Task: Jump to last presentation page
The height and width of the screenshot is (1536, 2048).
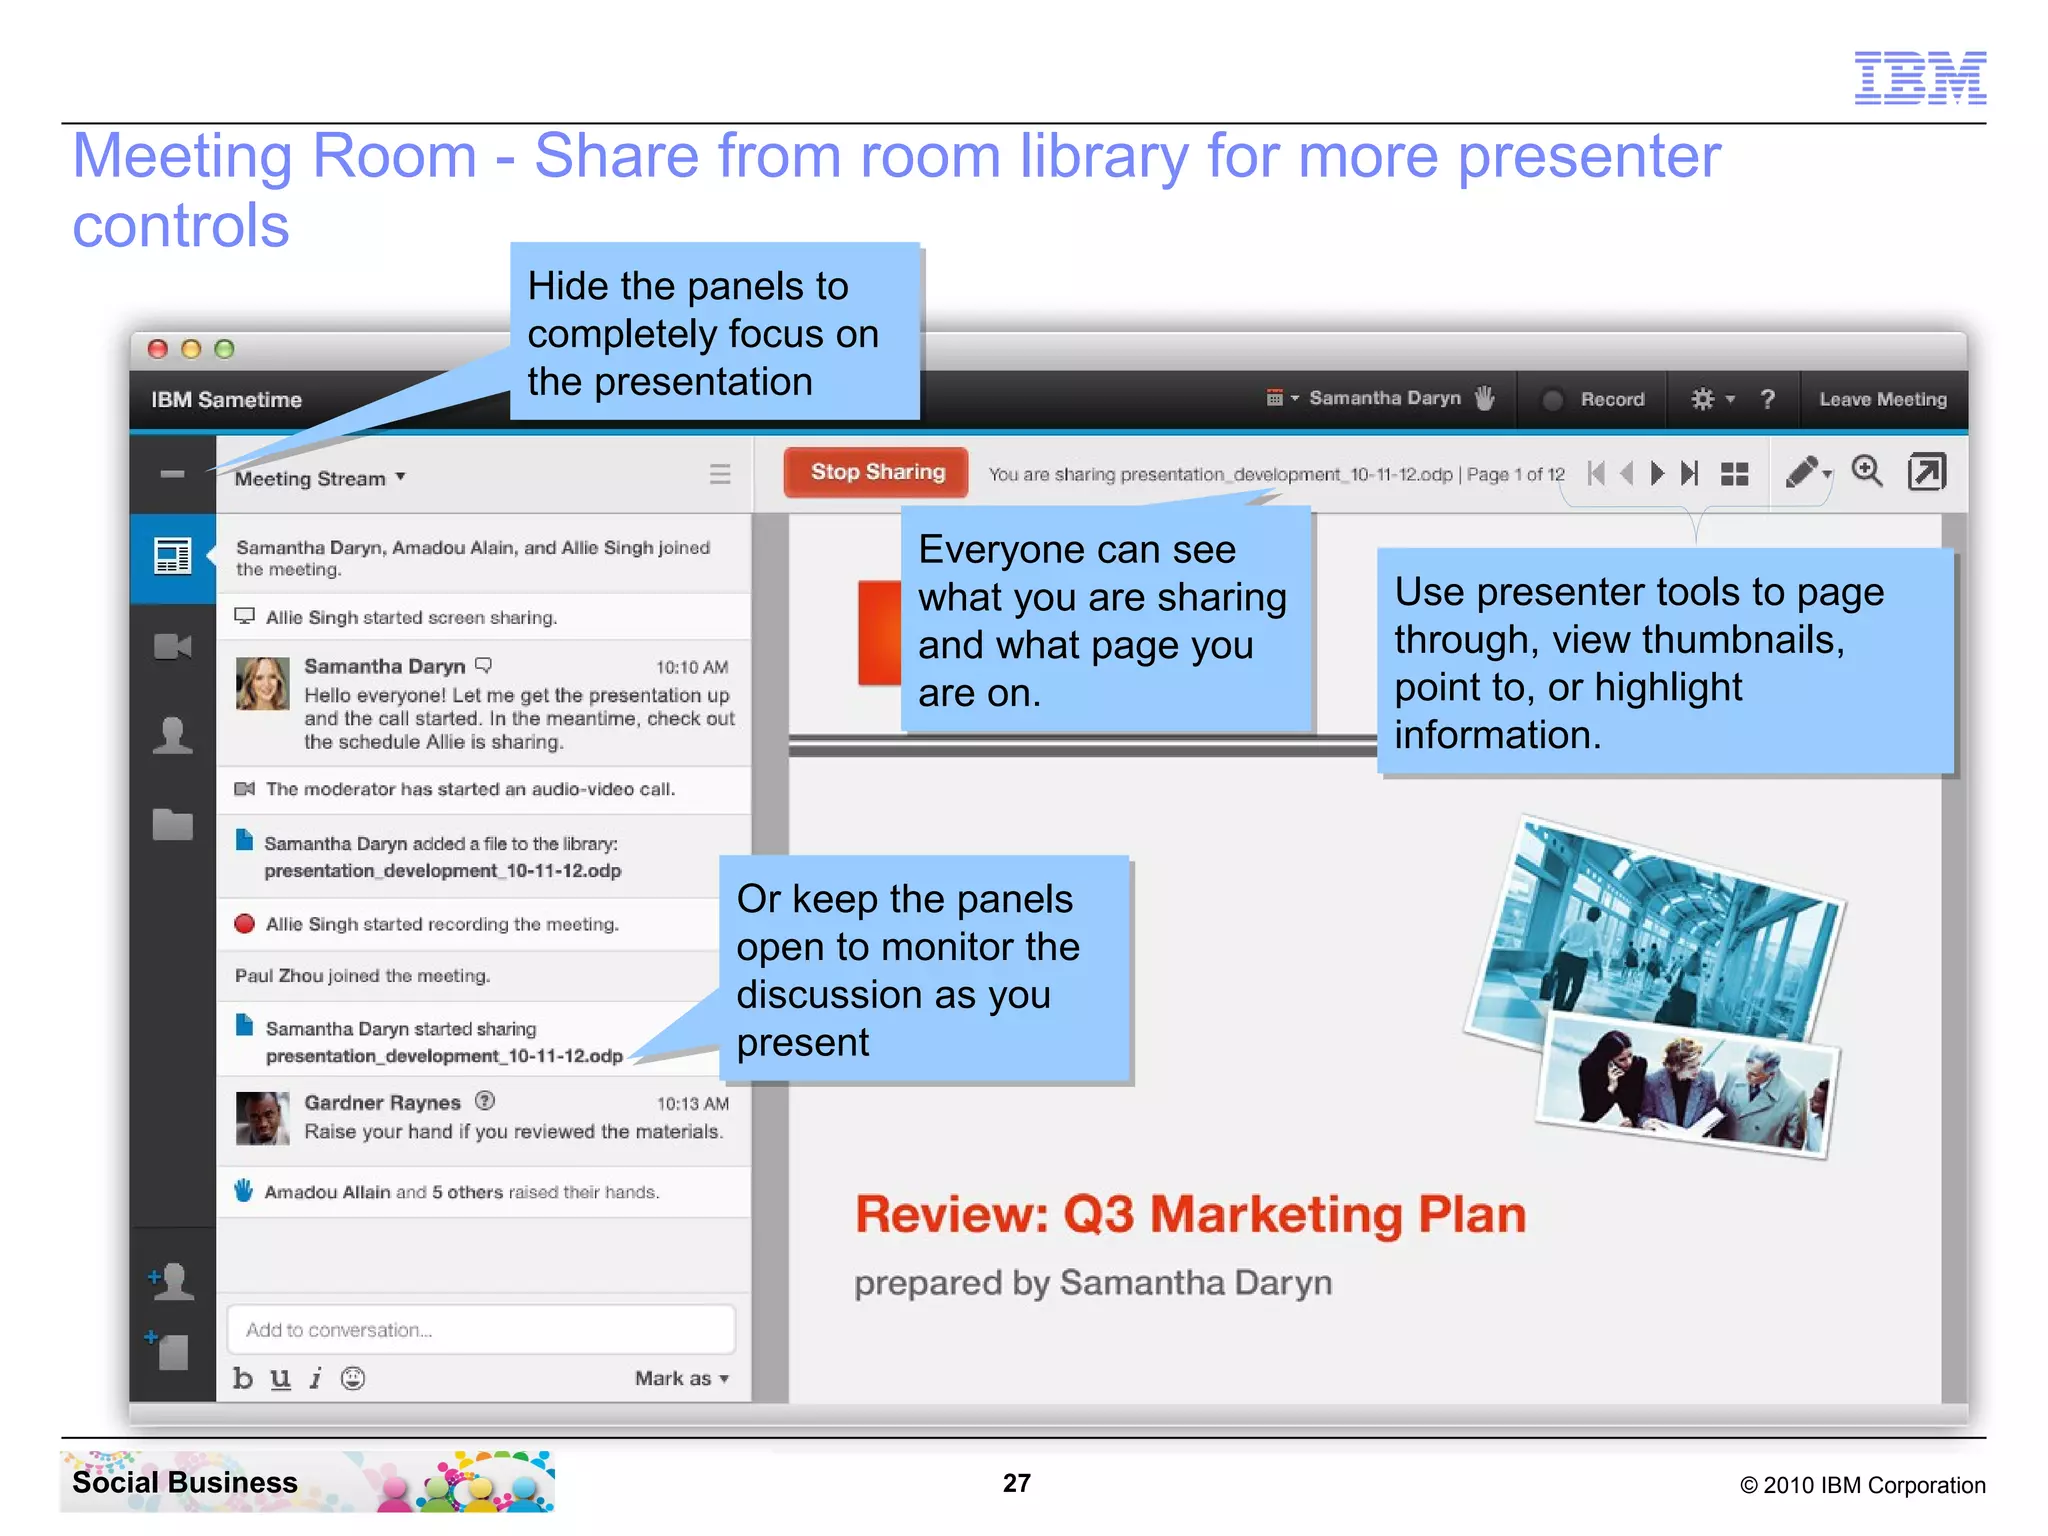Action: (x=1689, y=473)
